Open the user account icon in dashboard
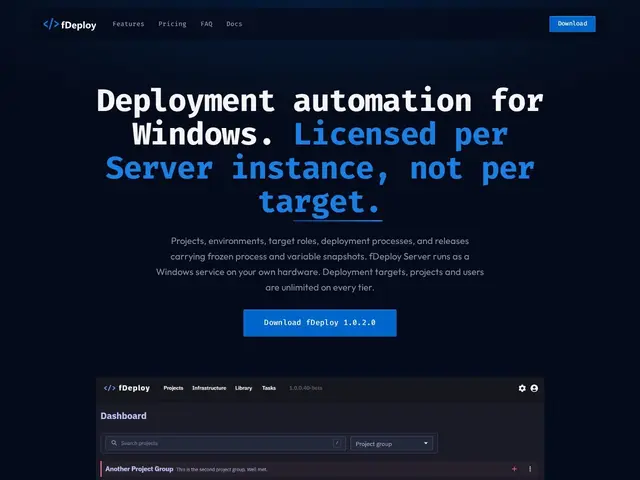Viewport: 640px width, 480px height. (534, 388)
